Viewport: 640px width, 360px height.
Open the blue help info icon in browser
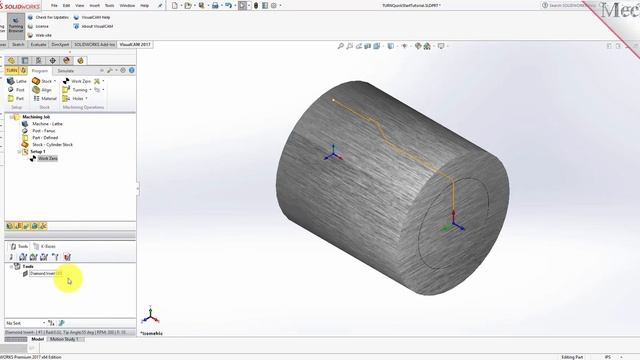coord(131,70)
